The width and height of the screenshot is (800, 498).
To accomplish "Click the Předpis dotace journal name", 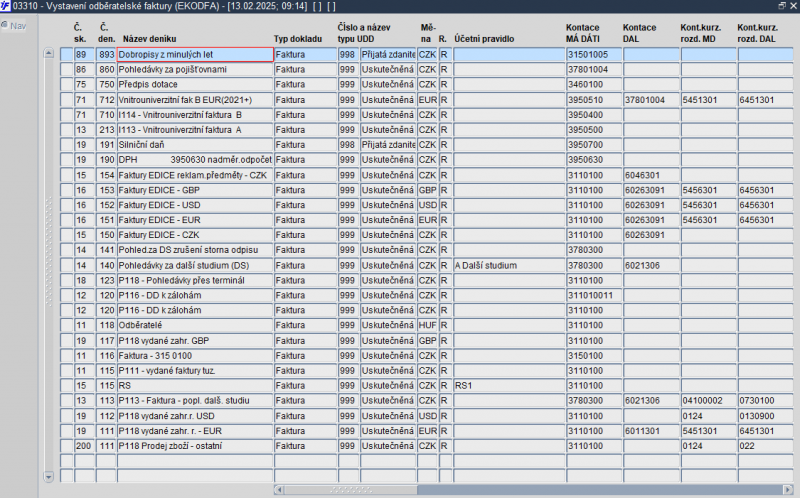I will (x=195, y=84).
